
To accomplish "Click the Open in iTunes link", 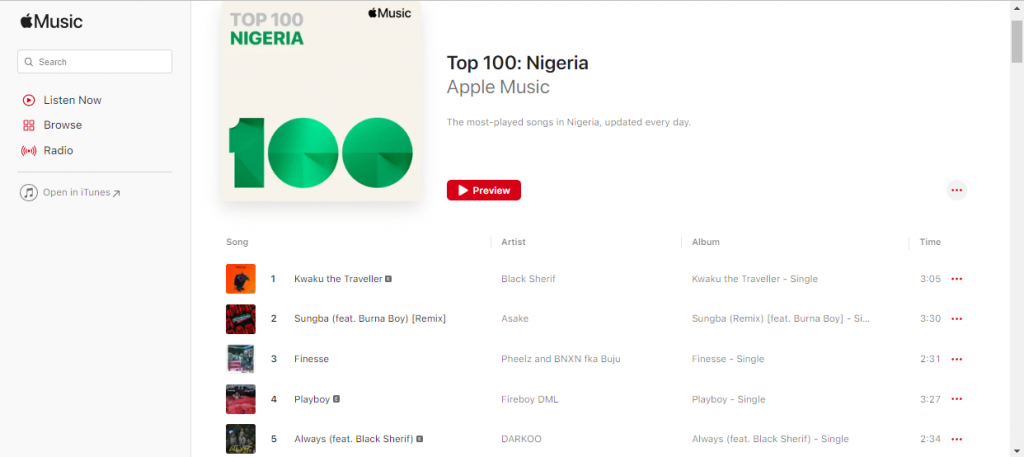I will point(76,192).
